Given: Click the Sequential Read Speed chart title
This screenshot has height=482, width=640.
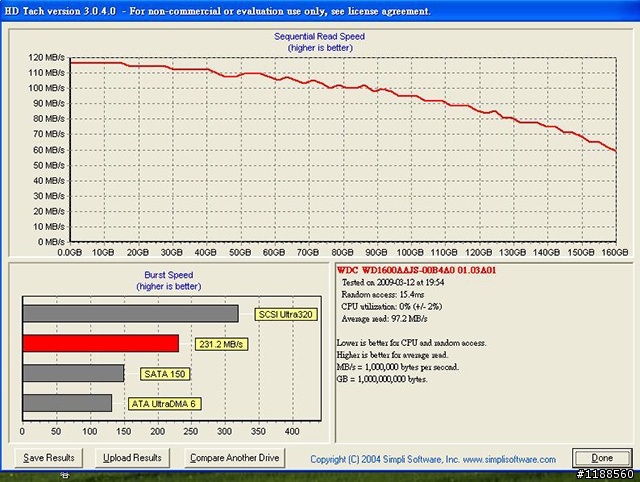Looking at the screenshot, I should 320,36.
